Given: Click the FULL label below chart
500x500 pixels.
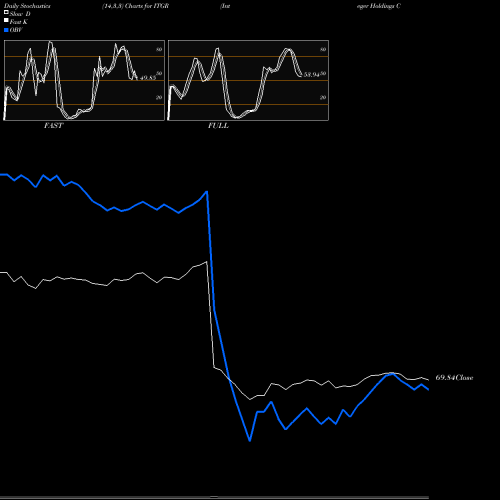Looking at the screenshot, I should 218,126.
